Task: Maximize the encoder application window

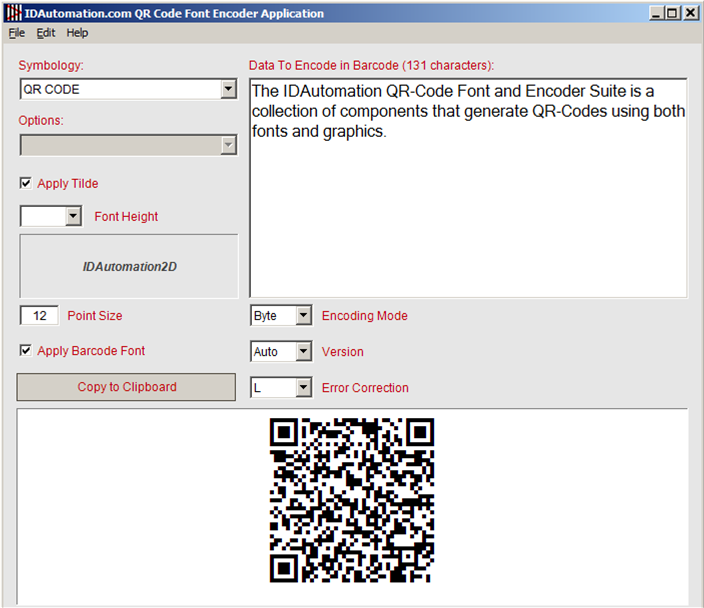Action: 672,13
